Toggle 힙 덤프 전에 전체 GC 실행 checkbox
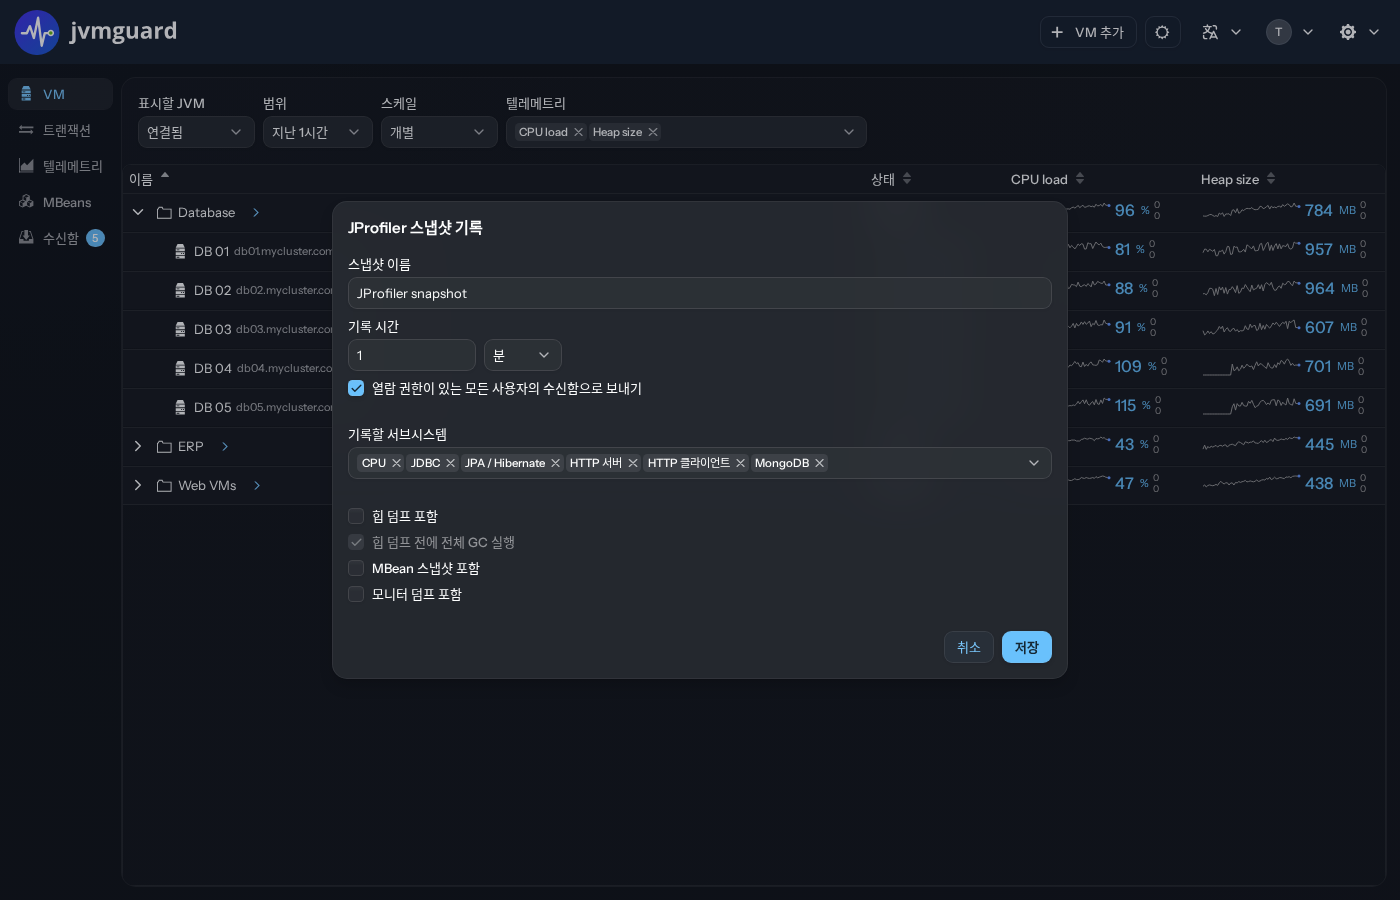The image size is (1400, 900). [356, 542]
